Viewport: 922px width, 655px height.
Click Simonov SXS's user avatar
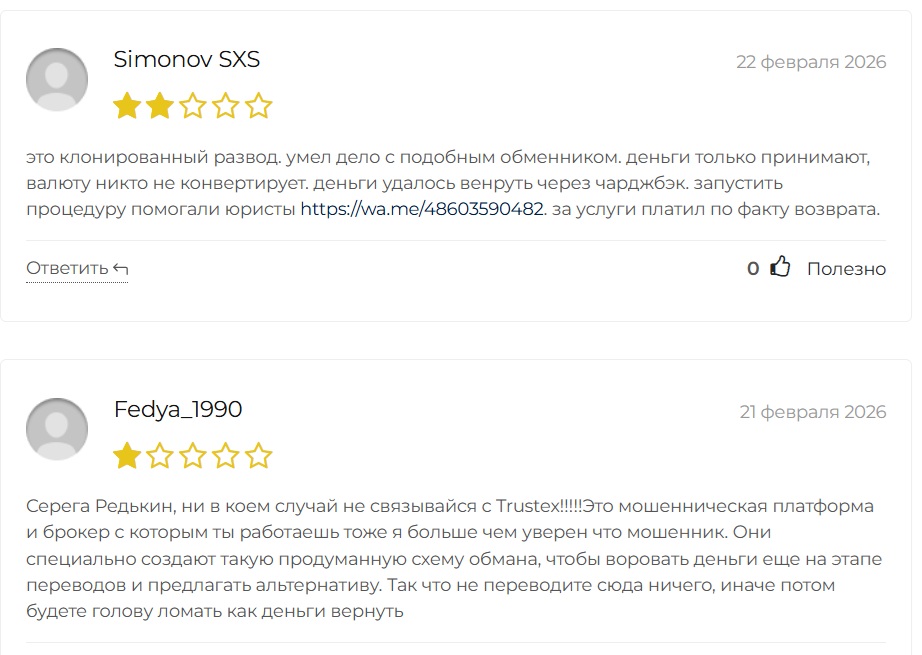56,79
